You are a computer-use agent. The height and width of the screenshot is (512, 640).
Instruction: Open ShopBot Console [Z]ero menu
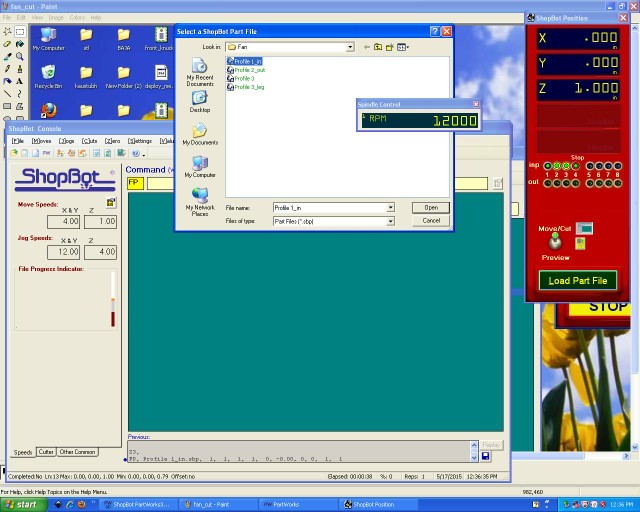pyautogui.click(x=112, y=141)
